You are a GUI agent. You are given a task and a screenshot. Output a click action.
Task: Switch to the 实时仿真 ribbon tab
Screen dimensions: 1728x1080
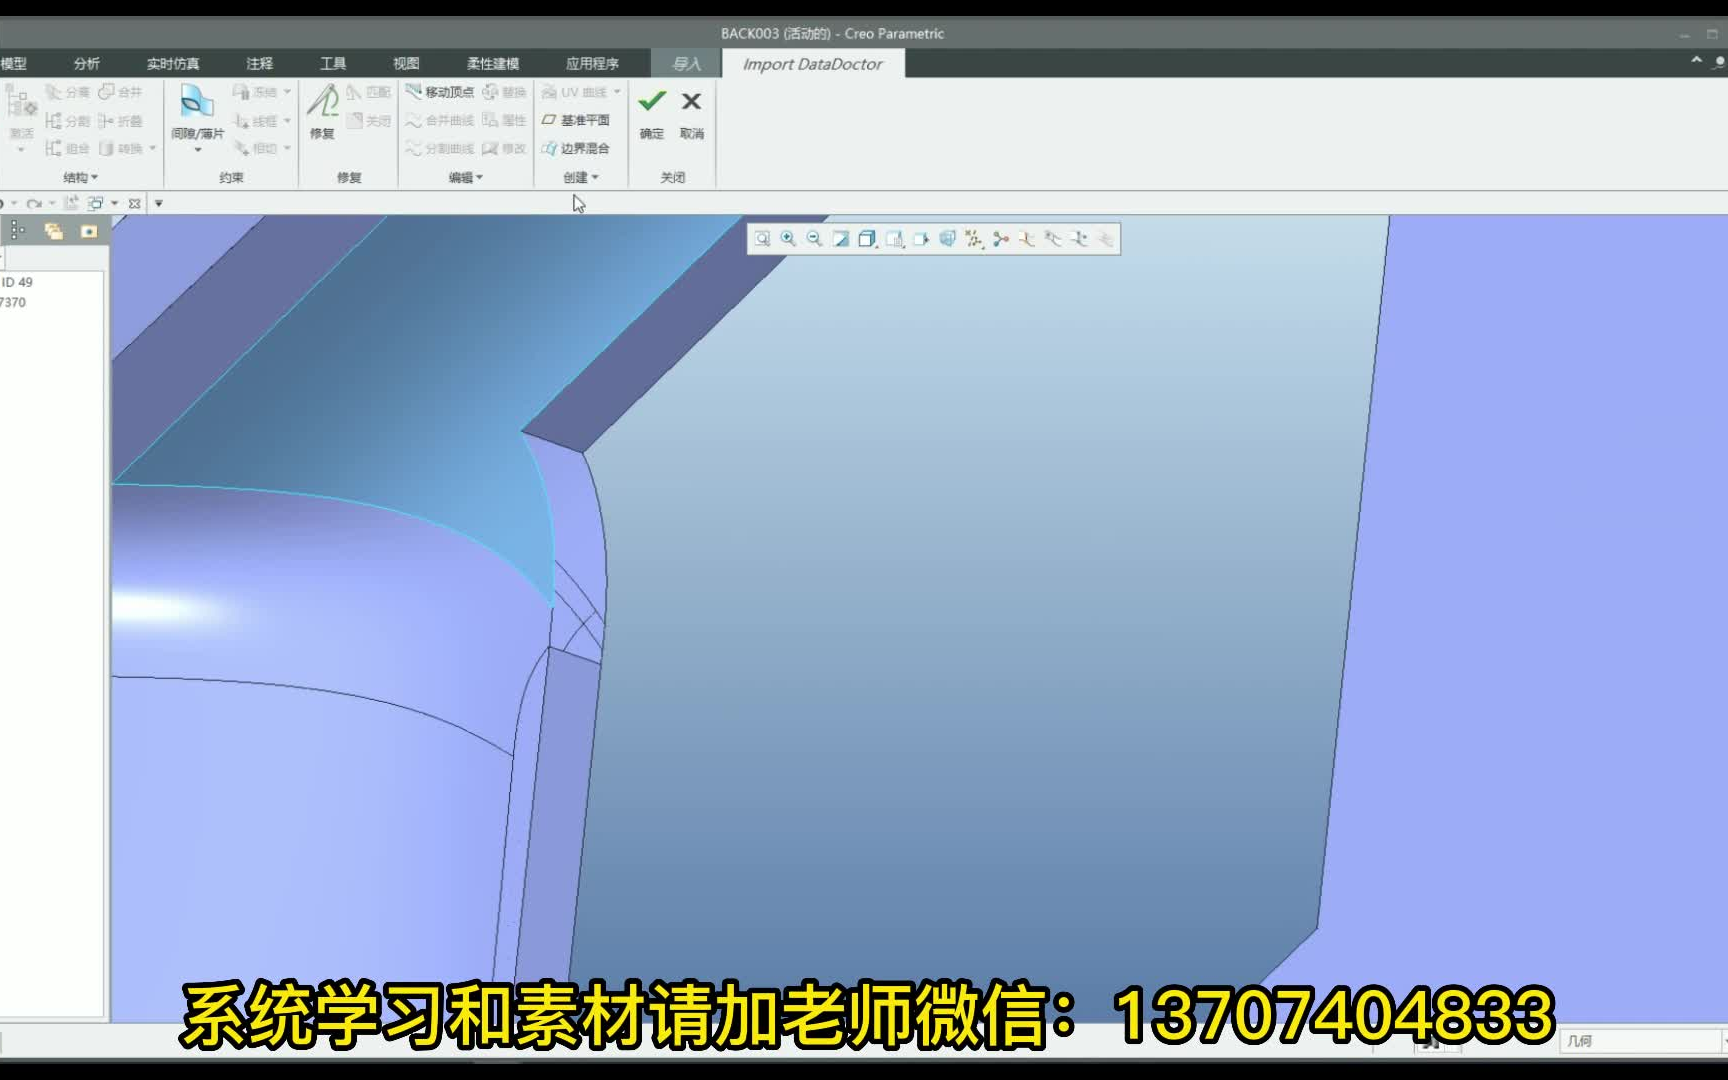pyautogui.click(x=173, y=63)
